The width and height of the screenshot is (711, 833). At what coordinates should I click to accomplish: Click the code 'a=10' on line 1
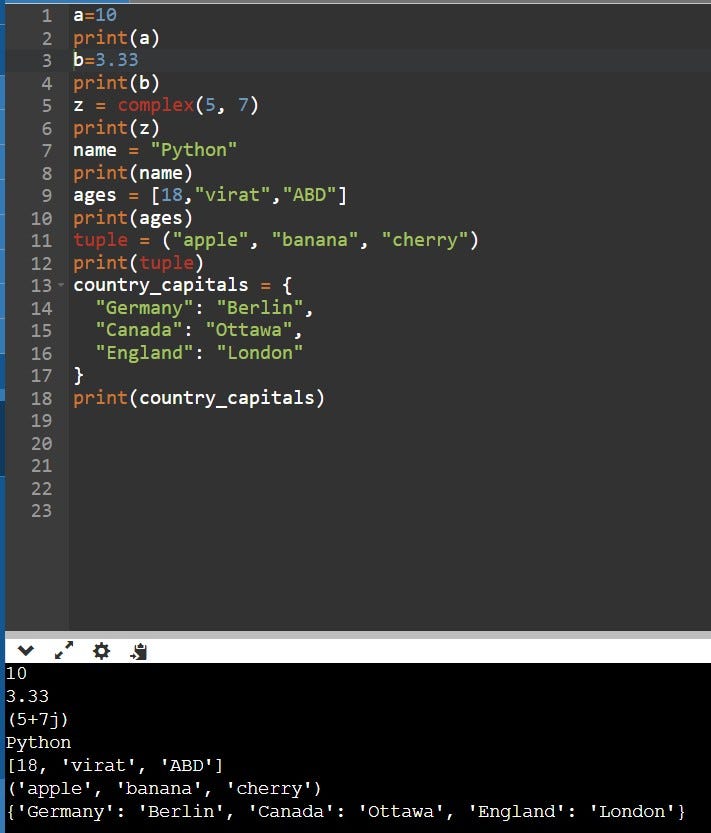click(95, 15)
